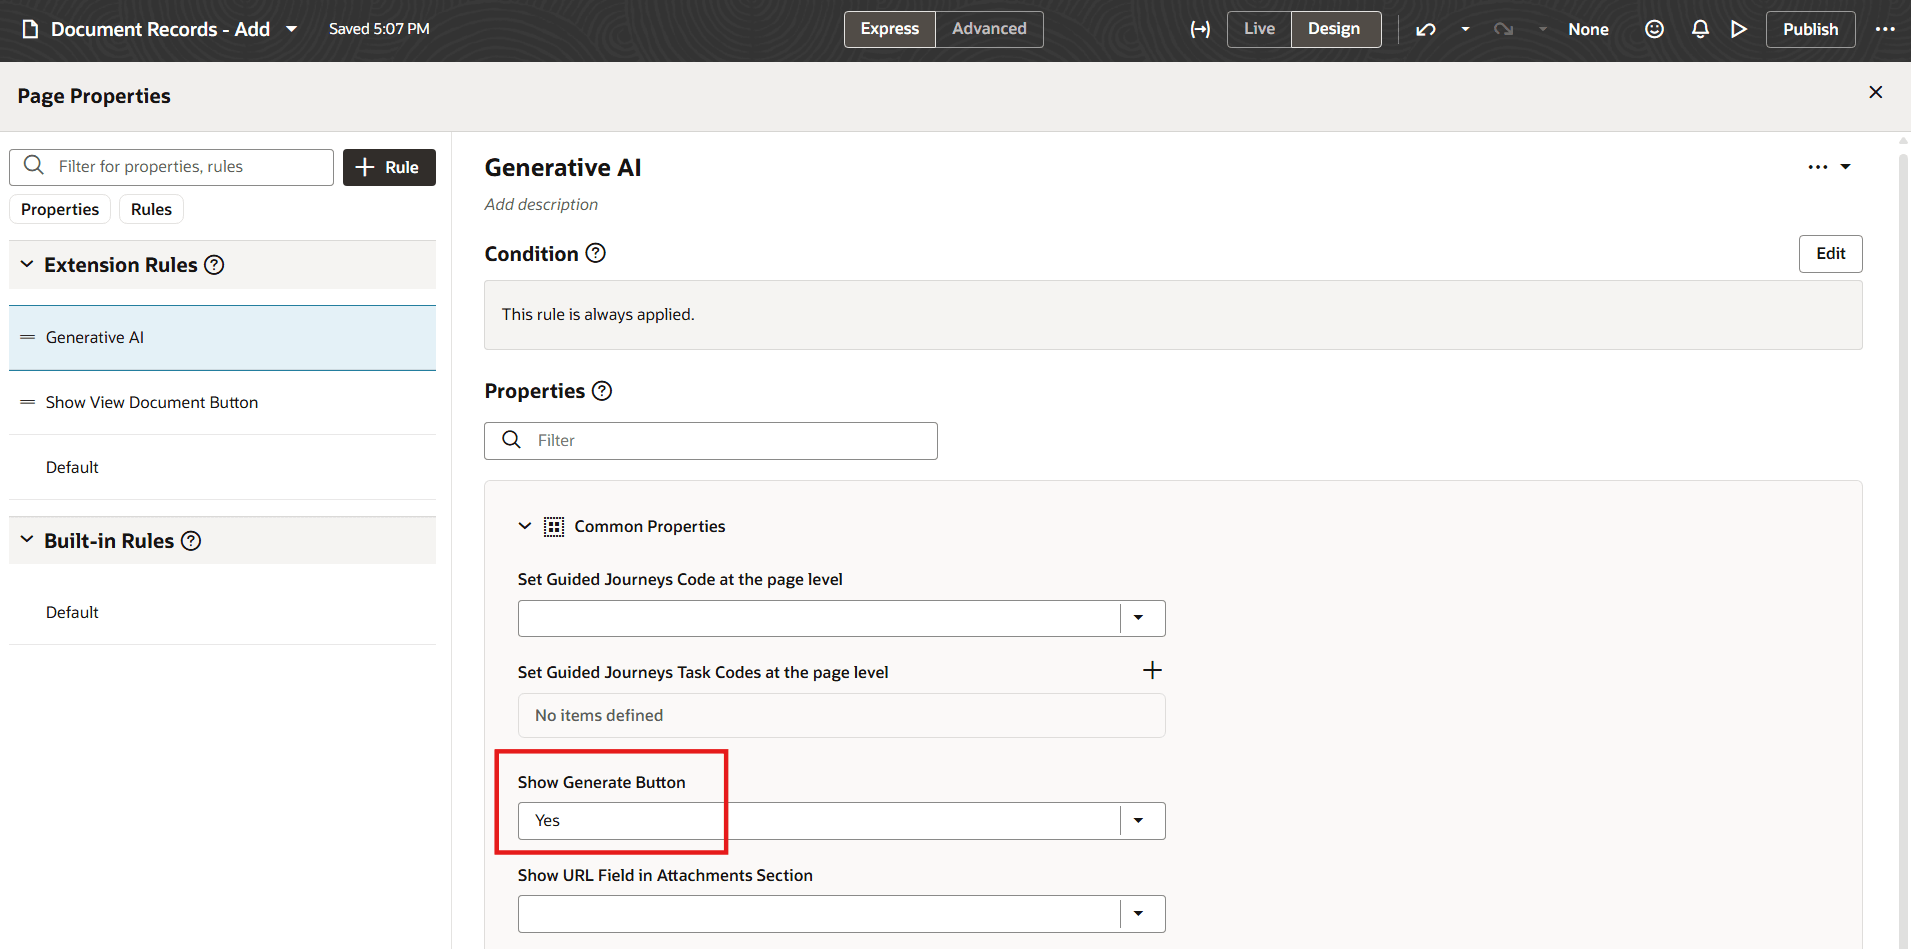The height and width of the screenshot is (949, 1911).
Task: Click the Publish button
Action: pyautogui.click(x=1810, y=30)
